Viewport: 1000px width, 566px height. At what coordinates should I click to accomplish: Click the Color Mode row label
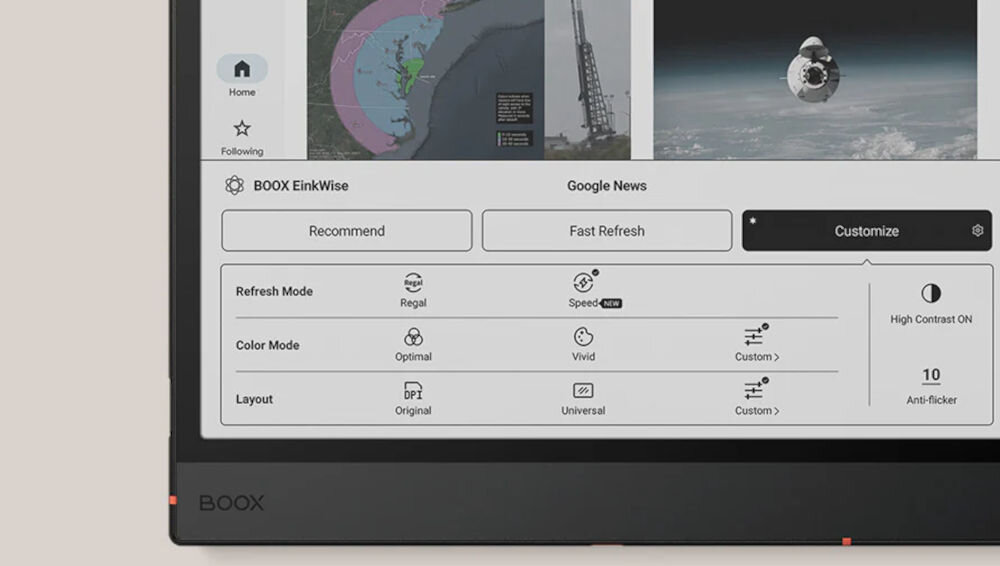click(x=267, y=345)
